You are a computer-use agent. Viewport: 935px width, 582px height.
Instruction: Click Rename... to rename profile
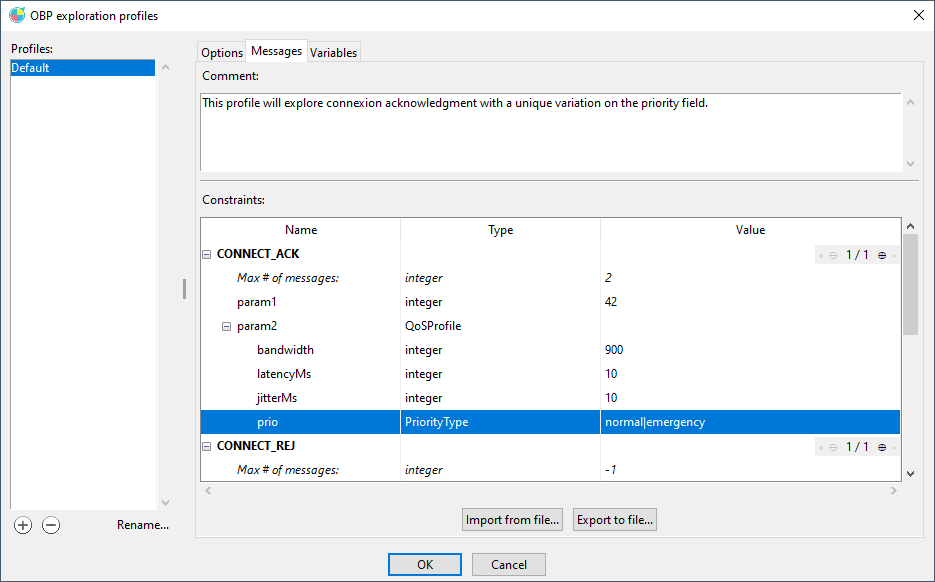143,525
